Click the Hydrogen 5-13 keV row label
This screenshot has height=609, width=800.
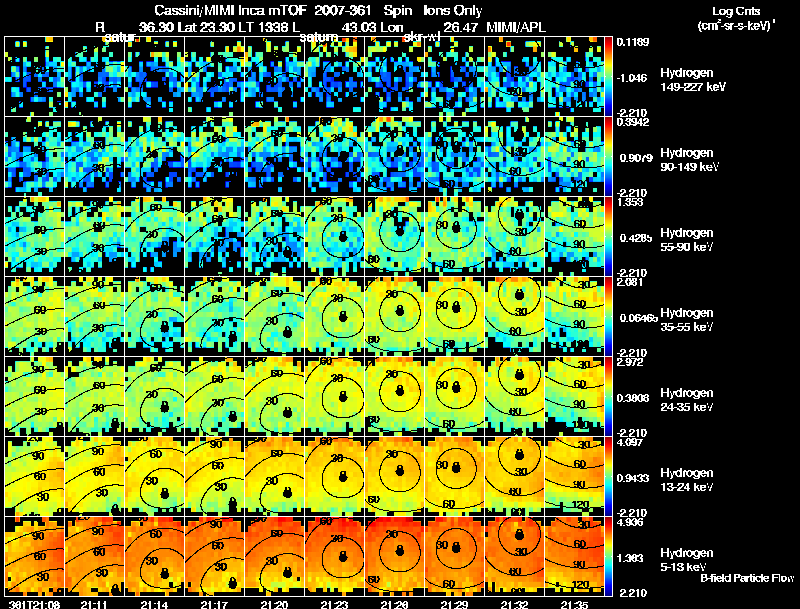[687, 560]
